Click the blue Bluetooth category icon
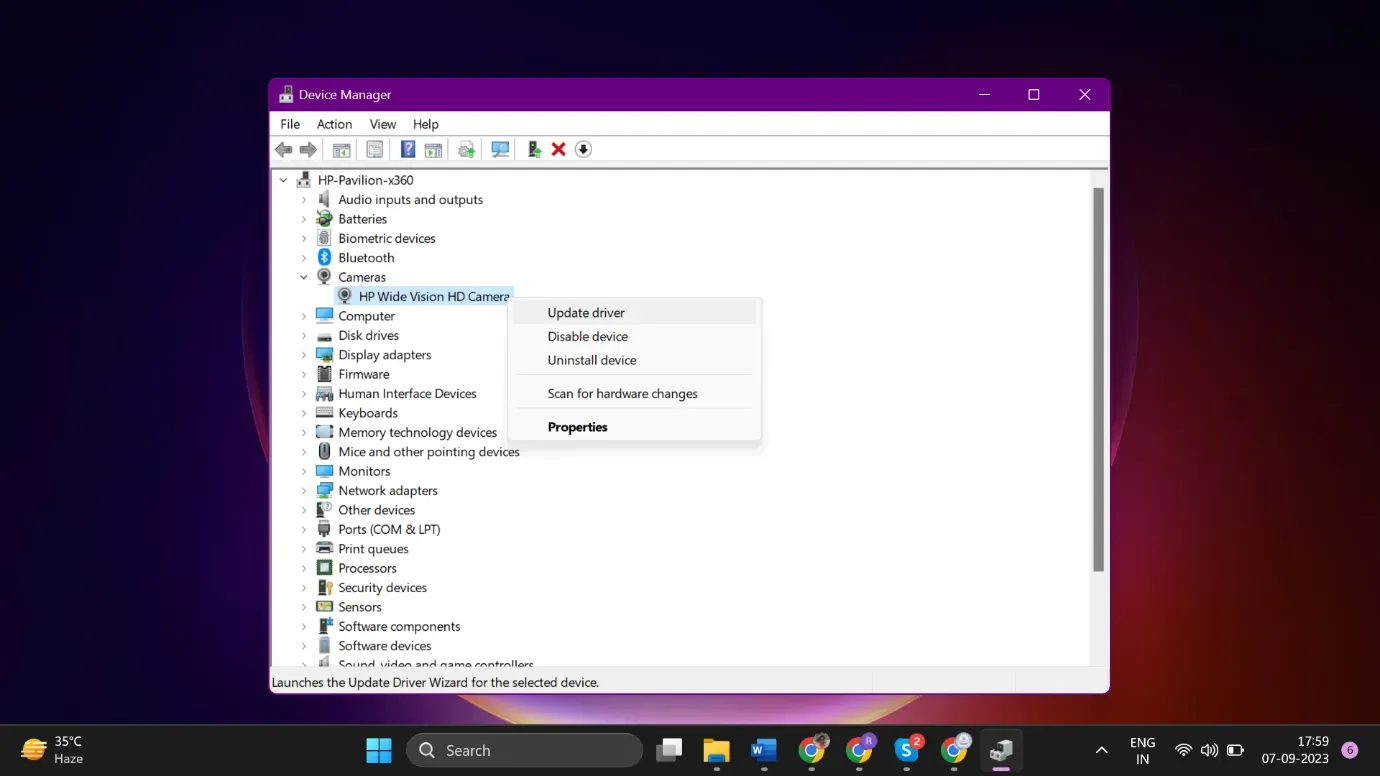The width and height of the screenshot is (1380, 776). click(324, 257)
